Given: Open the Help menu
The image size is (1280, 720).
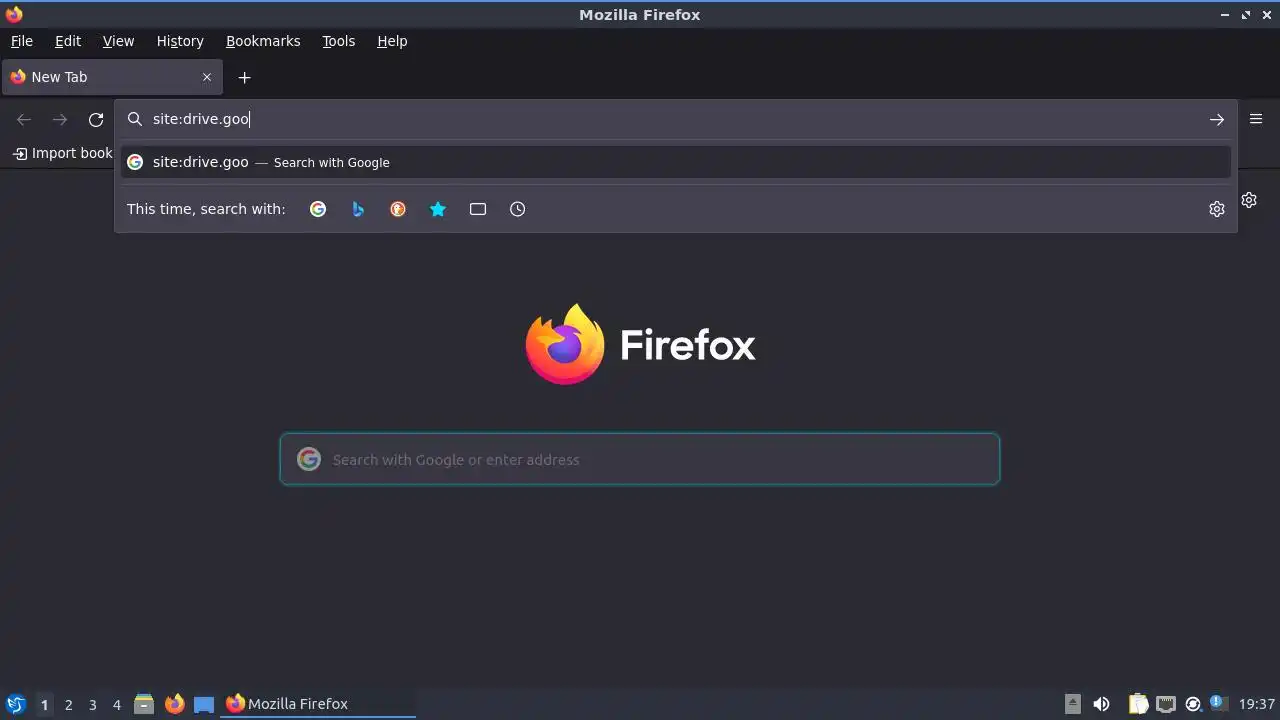Looking at the screenshot, I should pos(392,41).
